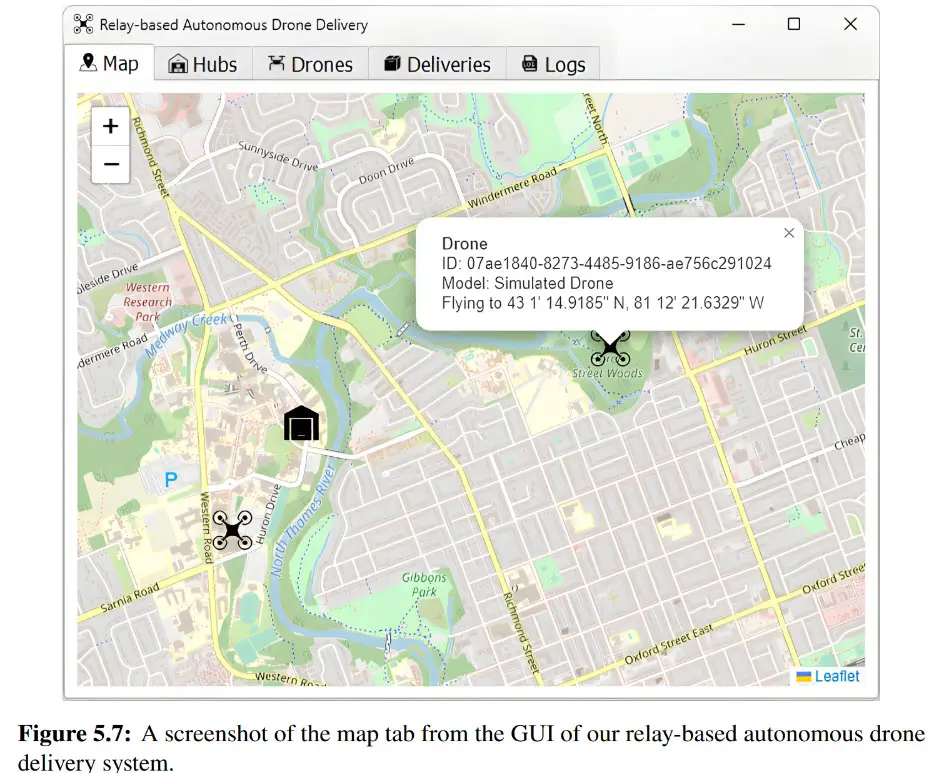
Task: Zoom in the map with plus button
Action: [111, 126]
